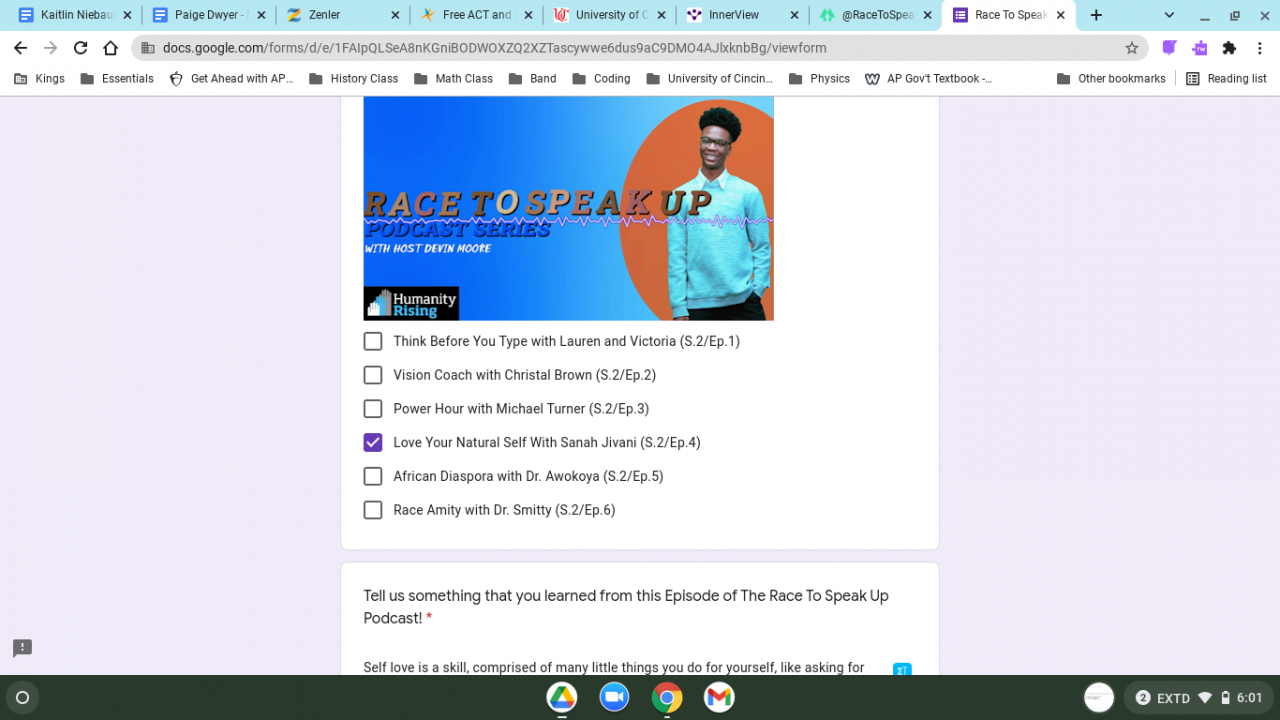1280x720 pixels.
Task: Switch to the University of C tab
Action: pyautogui.click(x=610, y=15)
